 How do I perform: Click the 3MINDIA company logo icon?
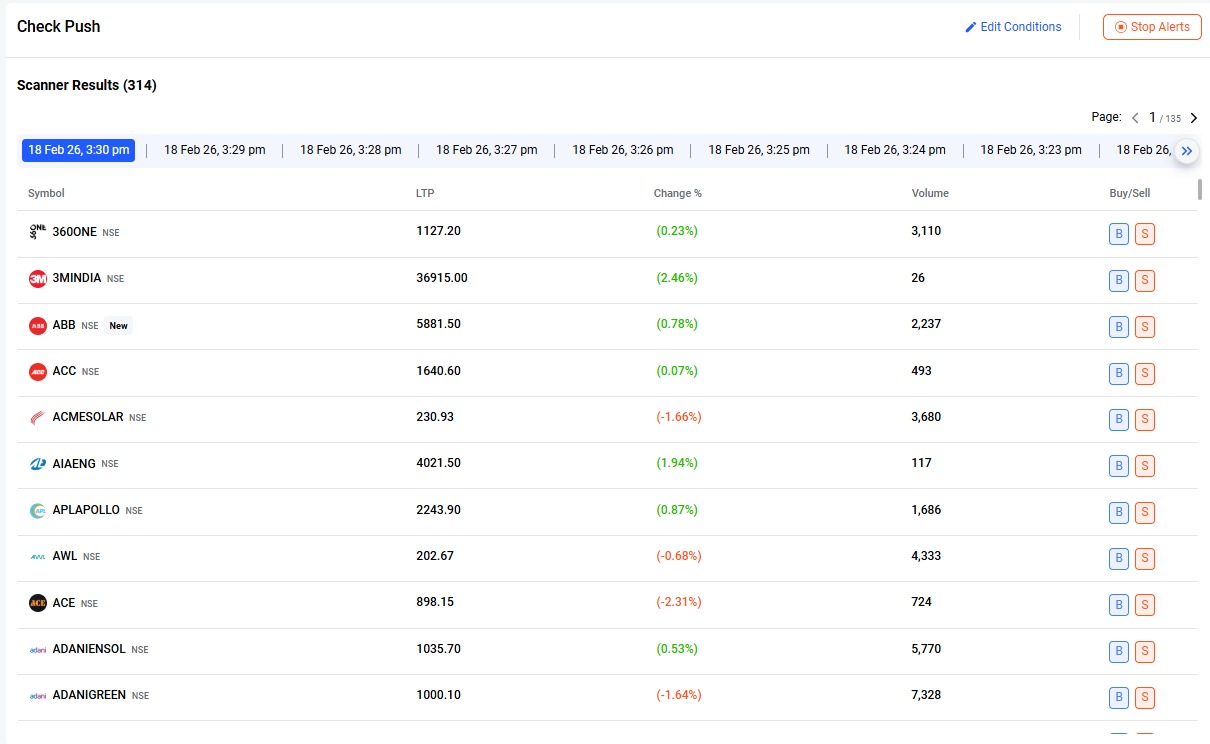coord(38,279)
